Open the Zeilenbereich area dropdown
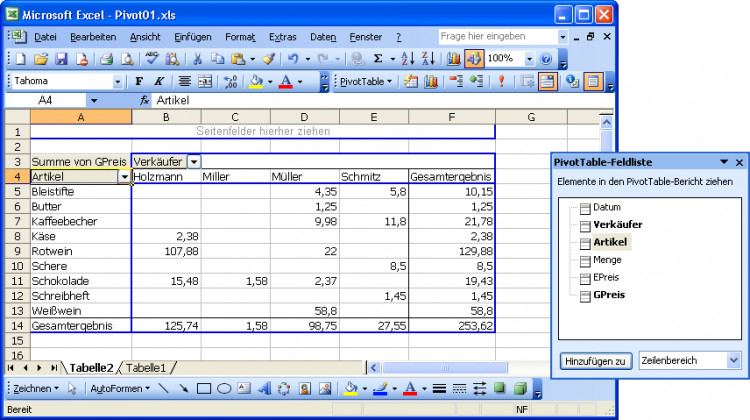The width and height of the screenshot is (750, 420). tap(733, 361)
